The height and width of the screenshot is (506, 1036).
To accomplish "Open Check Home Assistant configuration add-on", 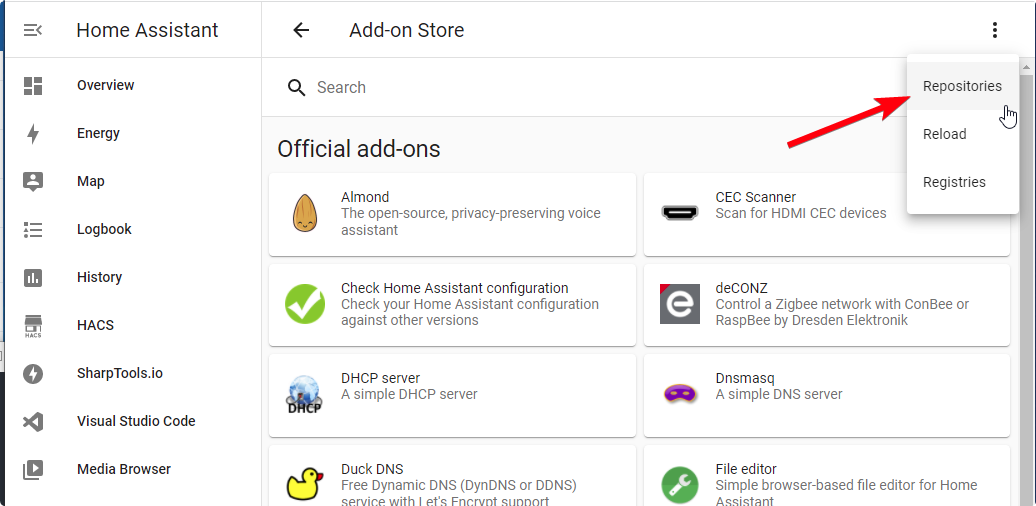I will [453, 305].
